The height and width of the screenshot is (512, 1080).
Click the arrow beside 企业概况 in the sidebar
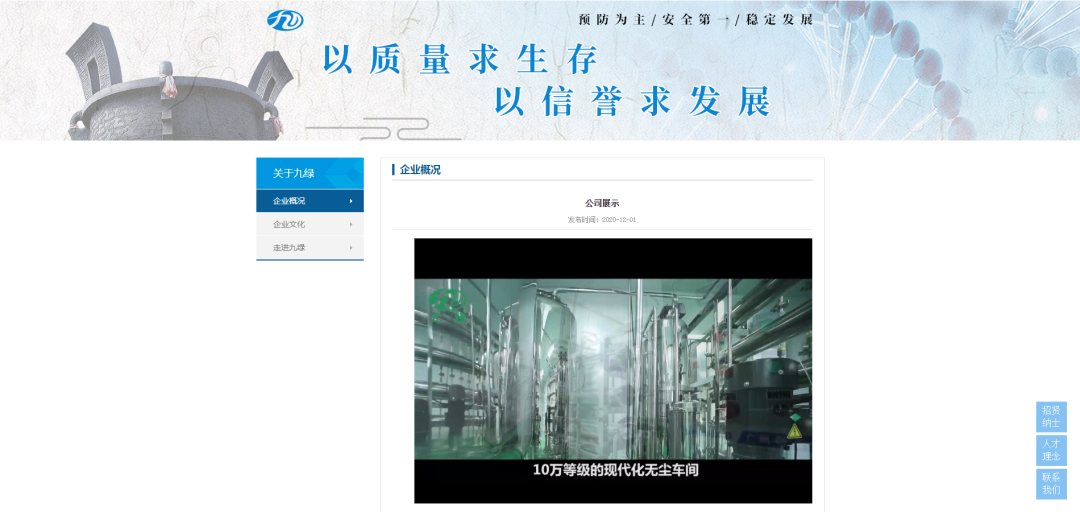tap(351, 201)
